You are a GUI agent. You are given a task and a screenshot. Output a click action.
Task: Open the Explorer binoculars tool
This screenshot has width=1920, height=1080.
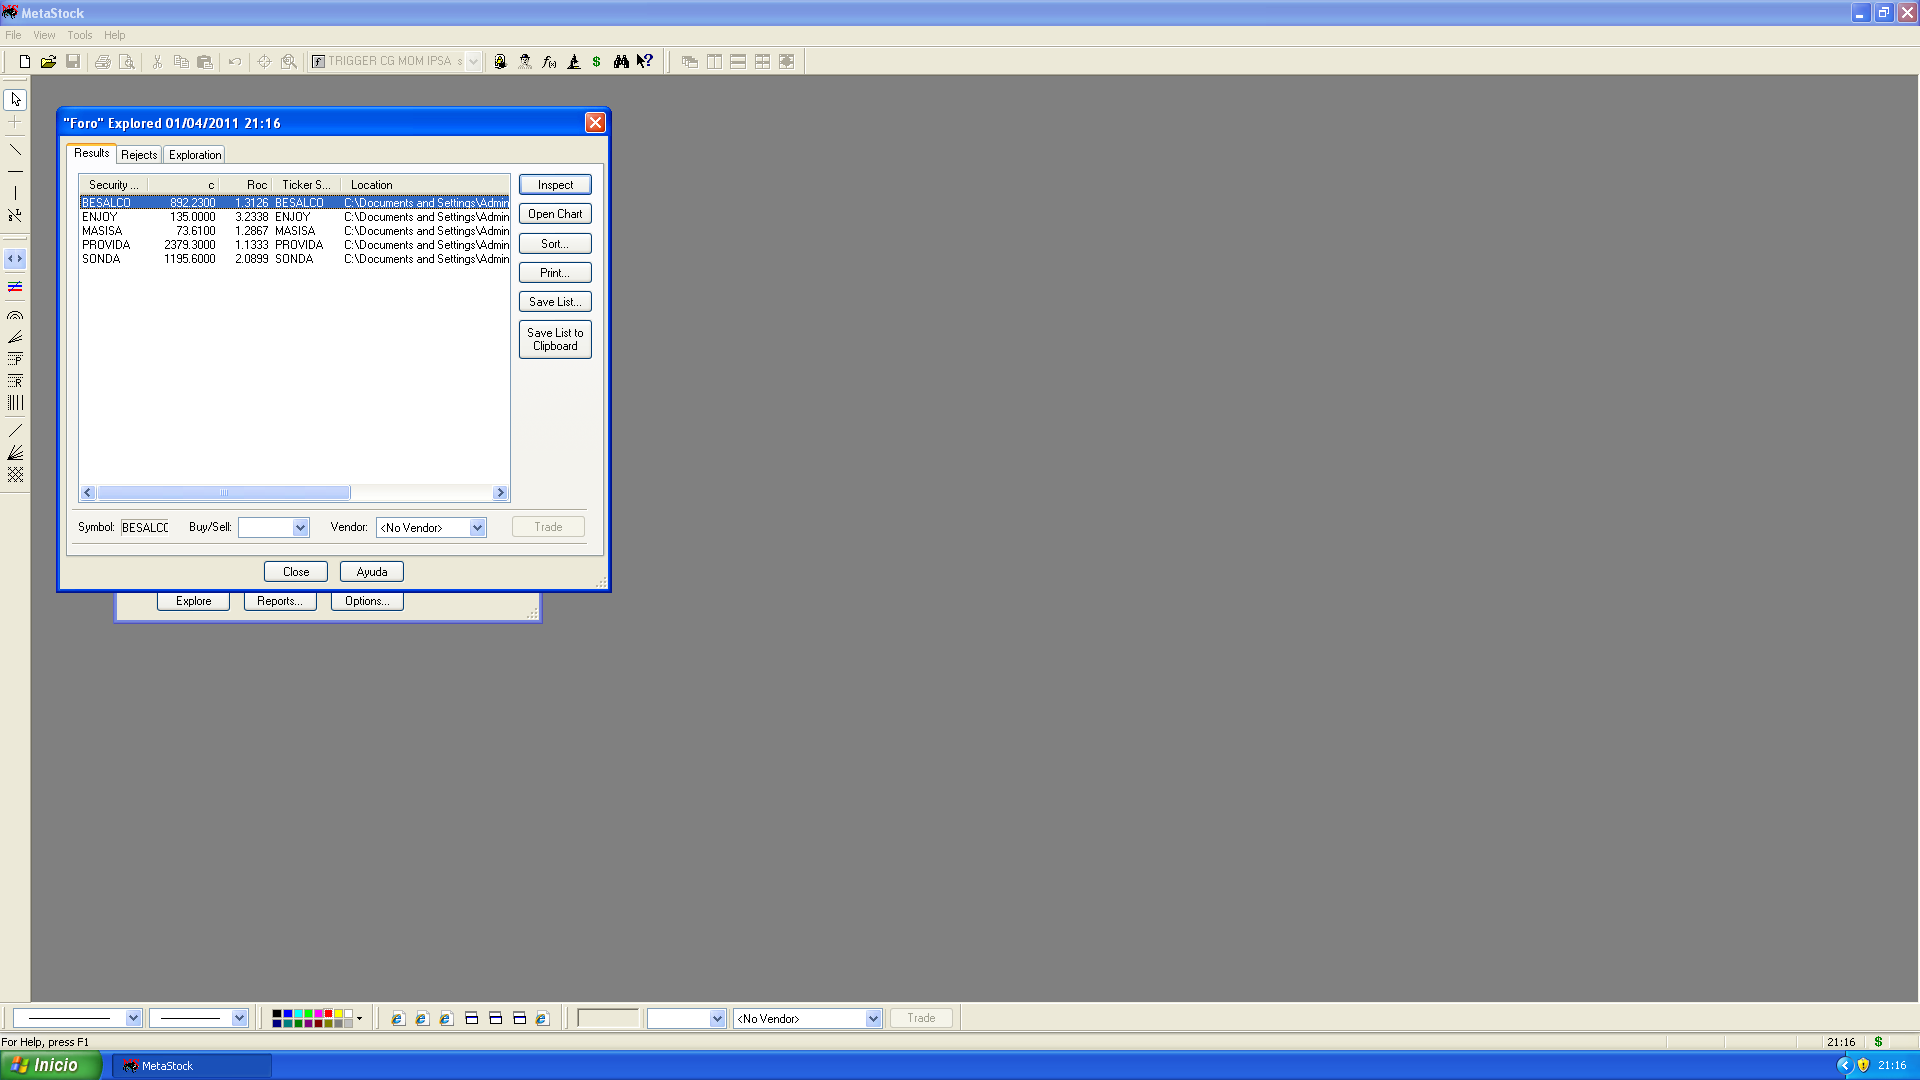click(621, 61)
